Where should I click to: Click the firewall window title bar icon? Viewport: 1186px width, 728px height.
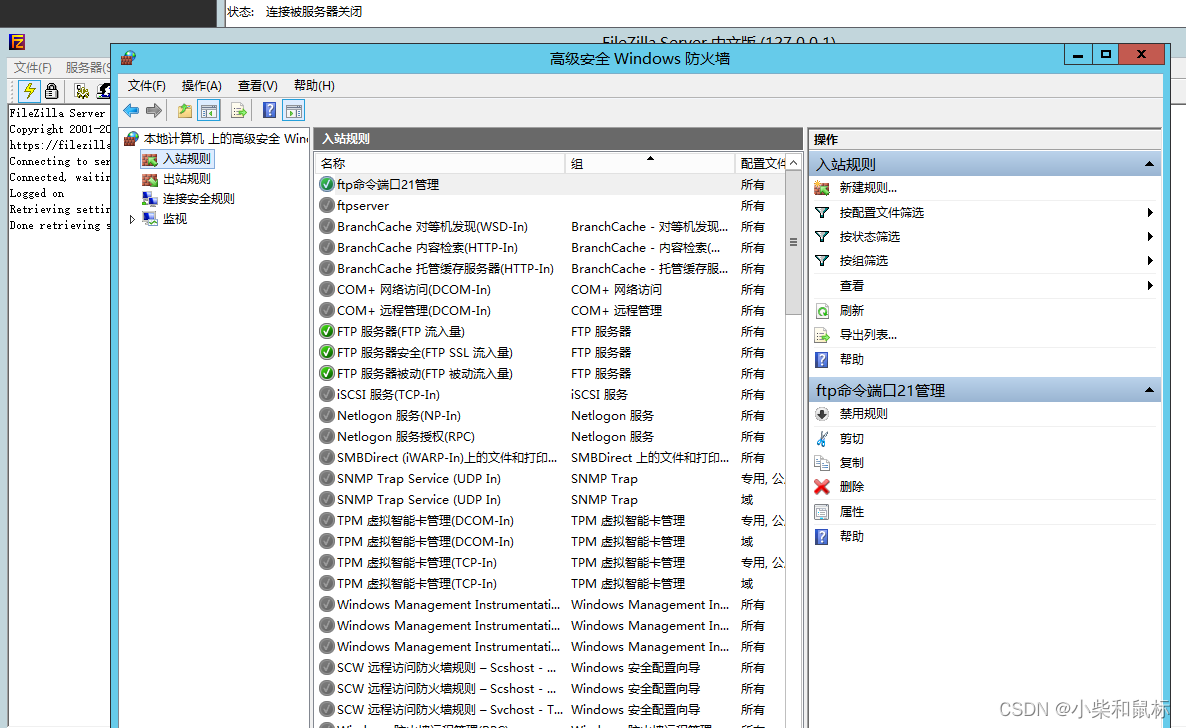click(129, 58)
